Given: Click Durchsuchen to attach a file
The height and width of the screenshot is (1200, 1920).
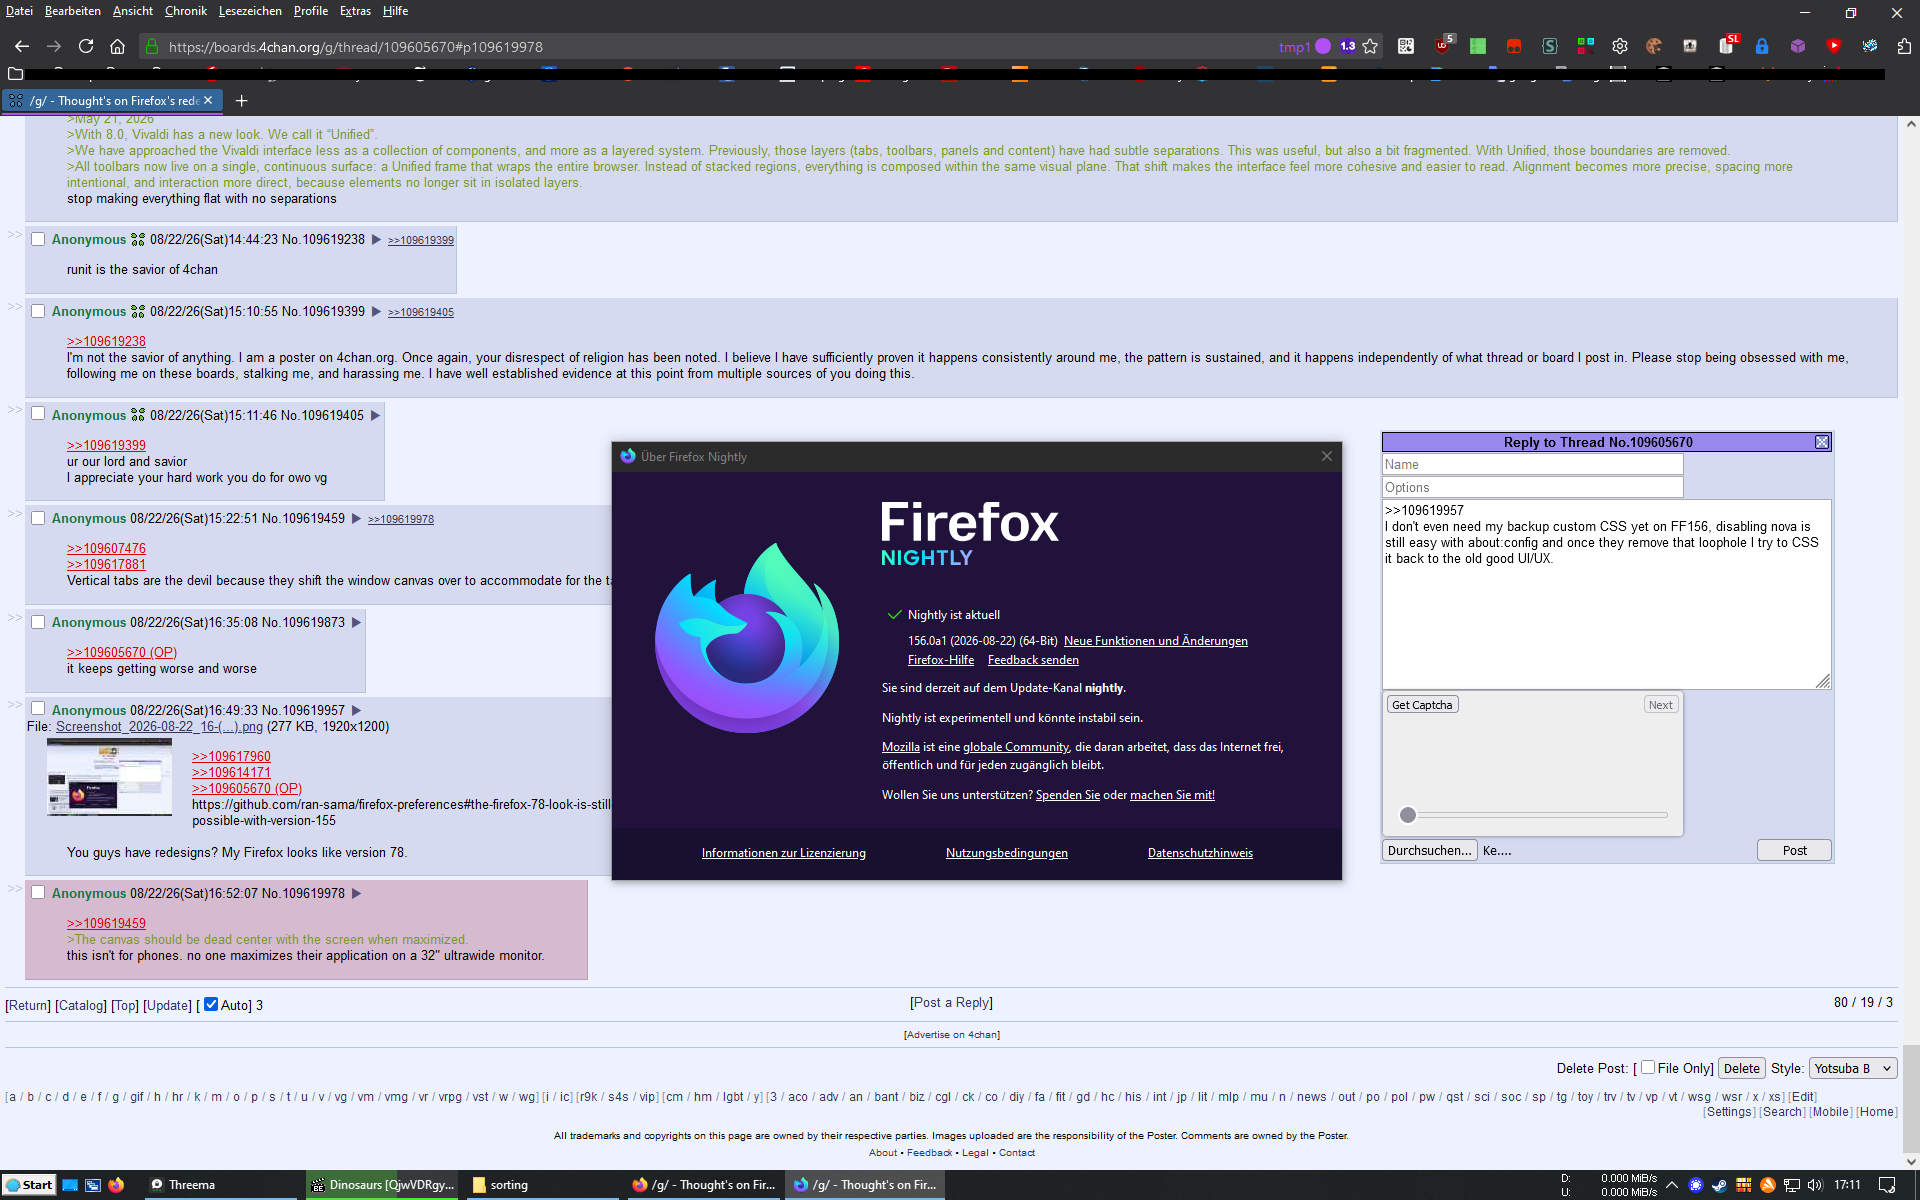Looking at the screenshot, I should point(1430,850).
